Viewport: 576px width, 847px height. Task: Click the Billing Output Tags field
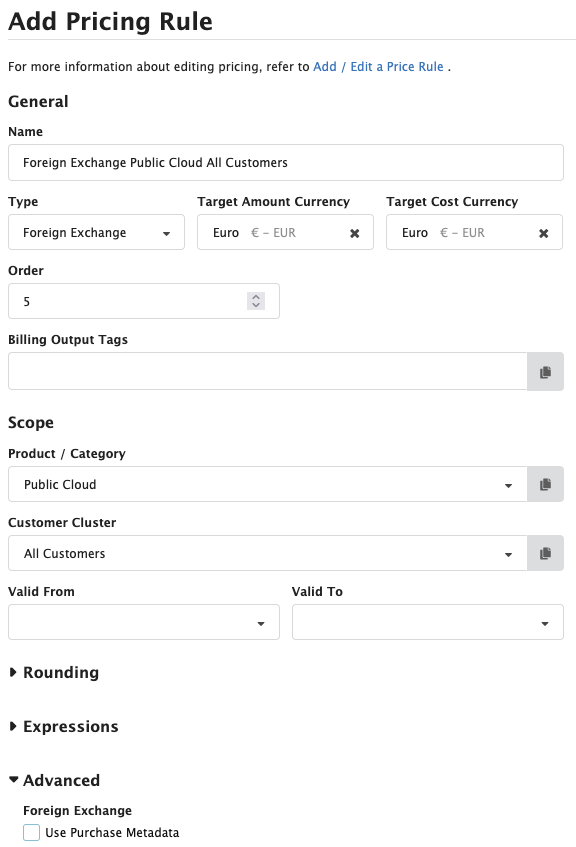[267, 372]
